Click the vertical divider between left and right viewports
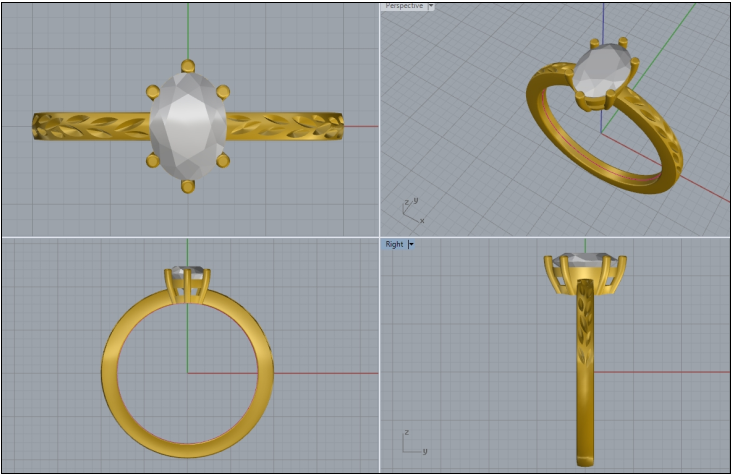The width and height of the screenshot is (734, 476). (x=380, y=120)
